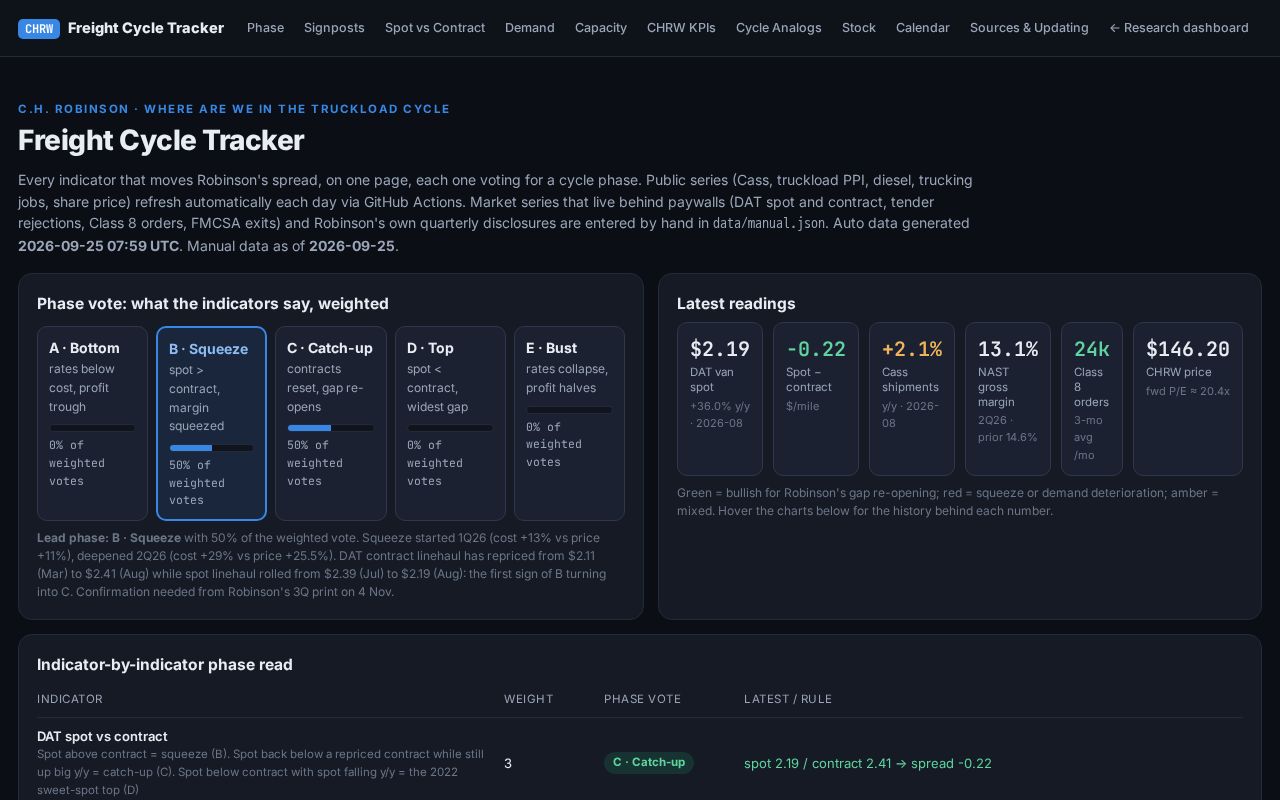Select the A · Bottom phase card
The image size is (1280, 800).
pos(92,423)
